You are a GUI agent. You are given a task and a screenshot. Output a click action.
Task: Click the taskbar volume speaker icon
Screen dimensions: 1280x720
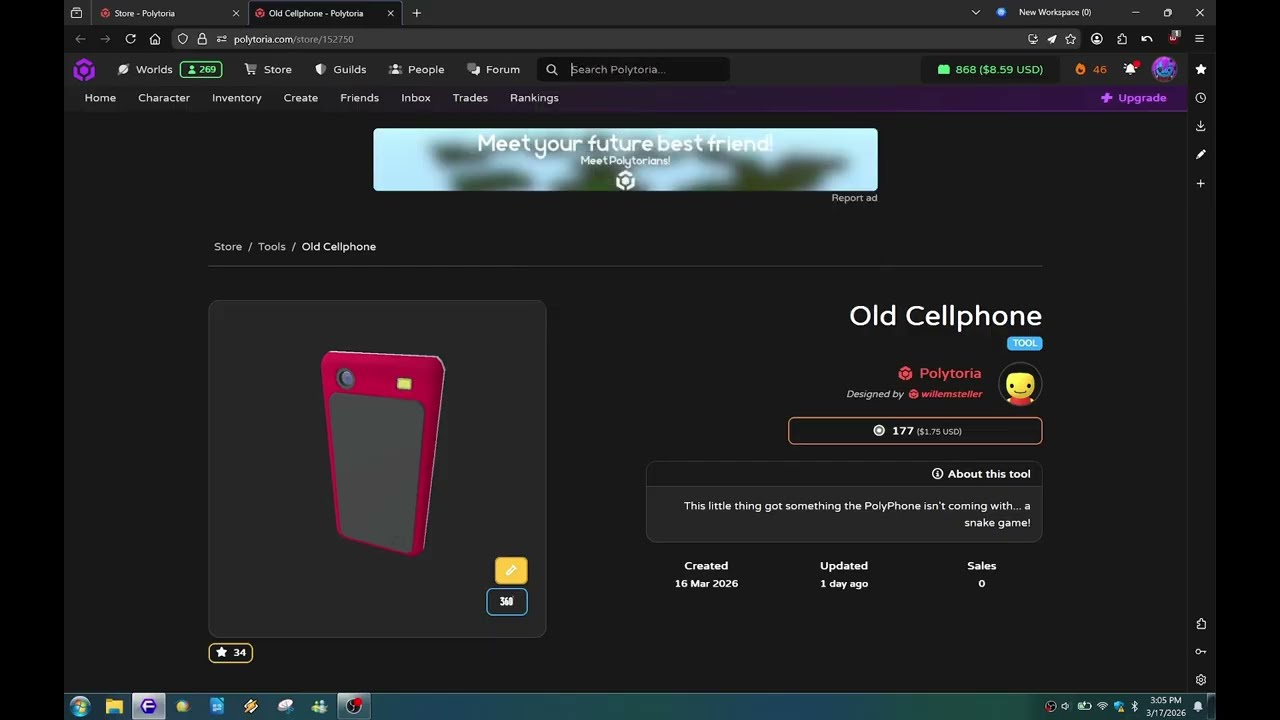tap(1066, 706)
